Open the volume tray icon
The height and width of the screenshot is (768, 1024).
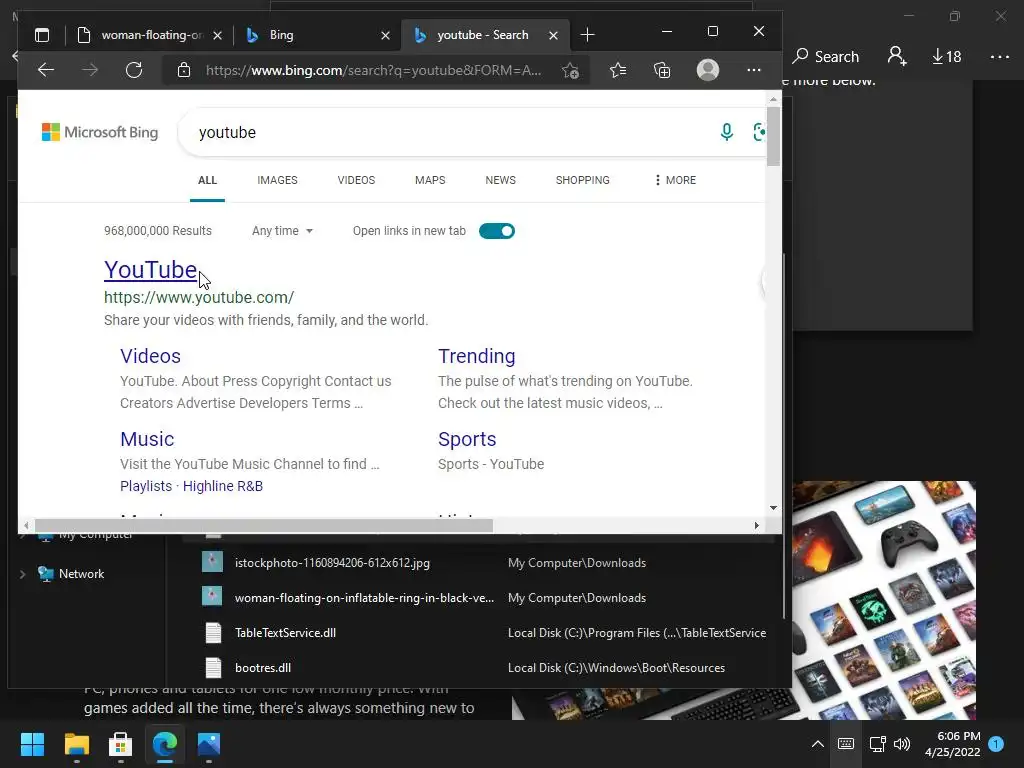[902, 744]
